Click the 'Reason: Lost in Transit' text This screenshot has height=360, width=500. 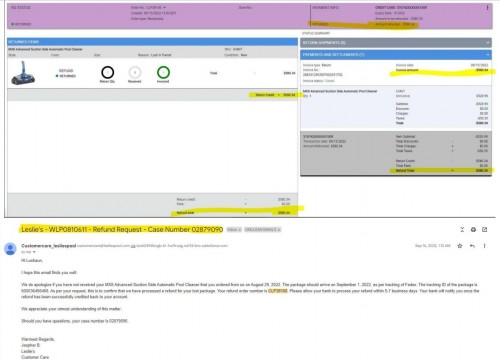tap(155, 55)
